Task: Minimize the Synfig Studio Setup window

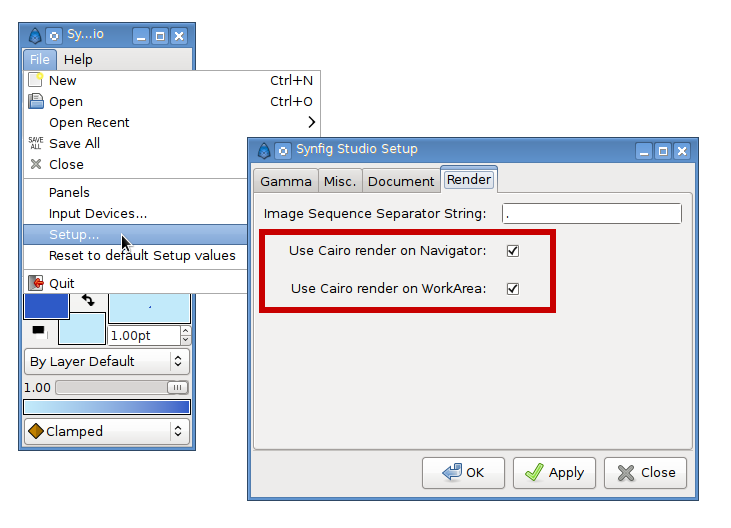Action: click(x=644, y=151)
